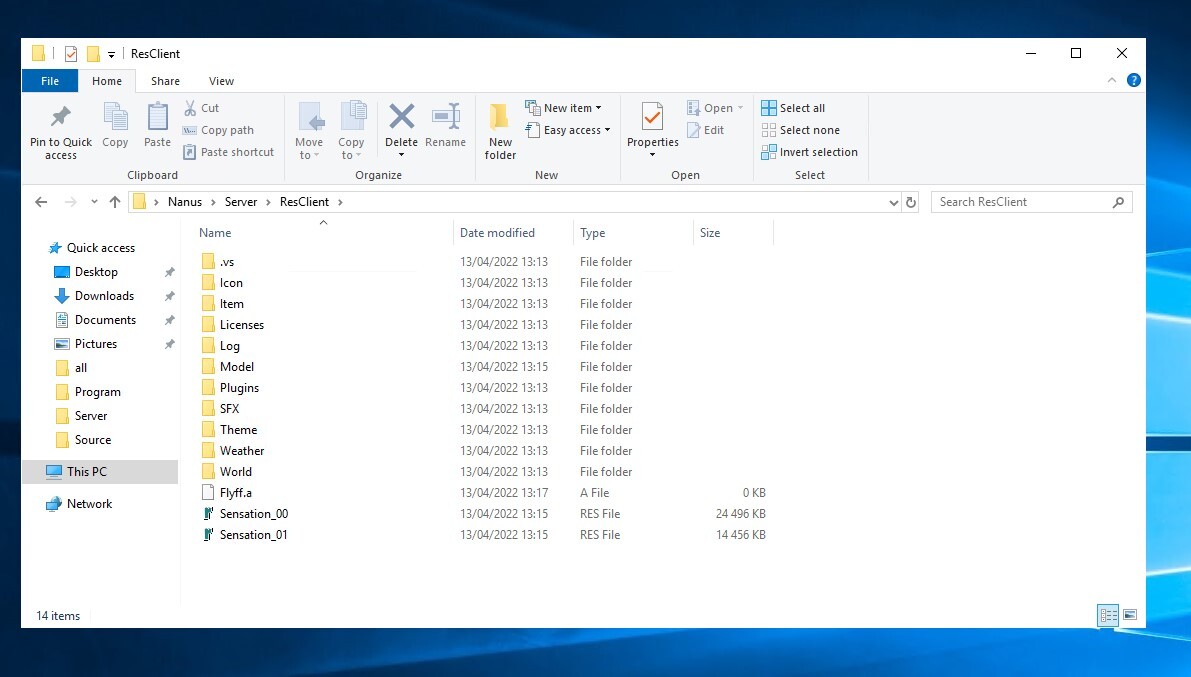Go back with the Back arrow
This screenshot has width=1191, height=677.
41,201
